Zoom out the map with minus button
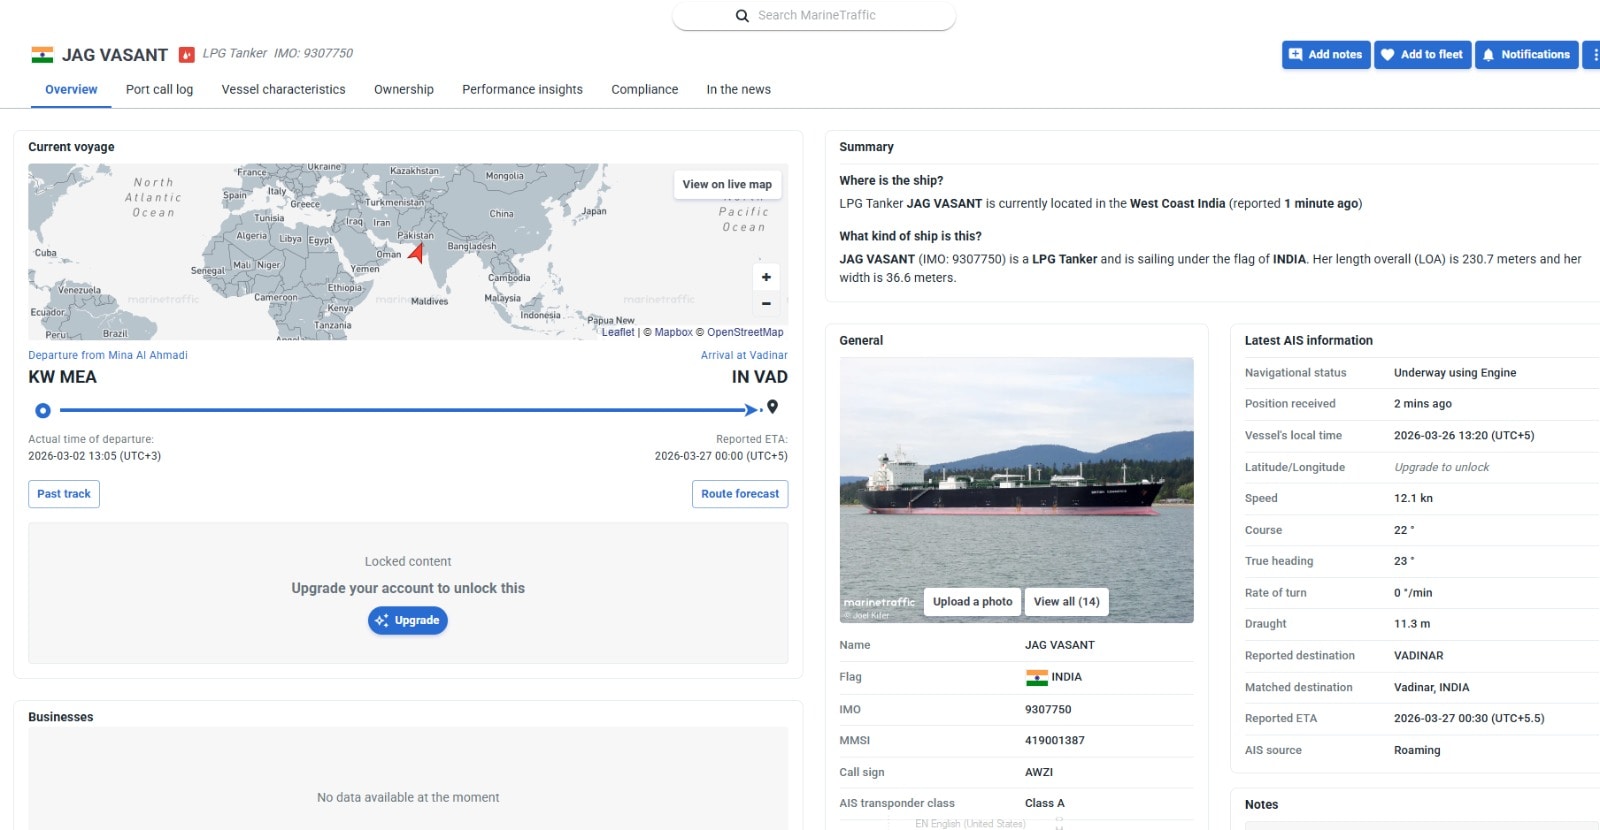Image resolution: width=1600 pixels, height=830 pixels. tap(766, 303)
